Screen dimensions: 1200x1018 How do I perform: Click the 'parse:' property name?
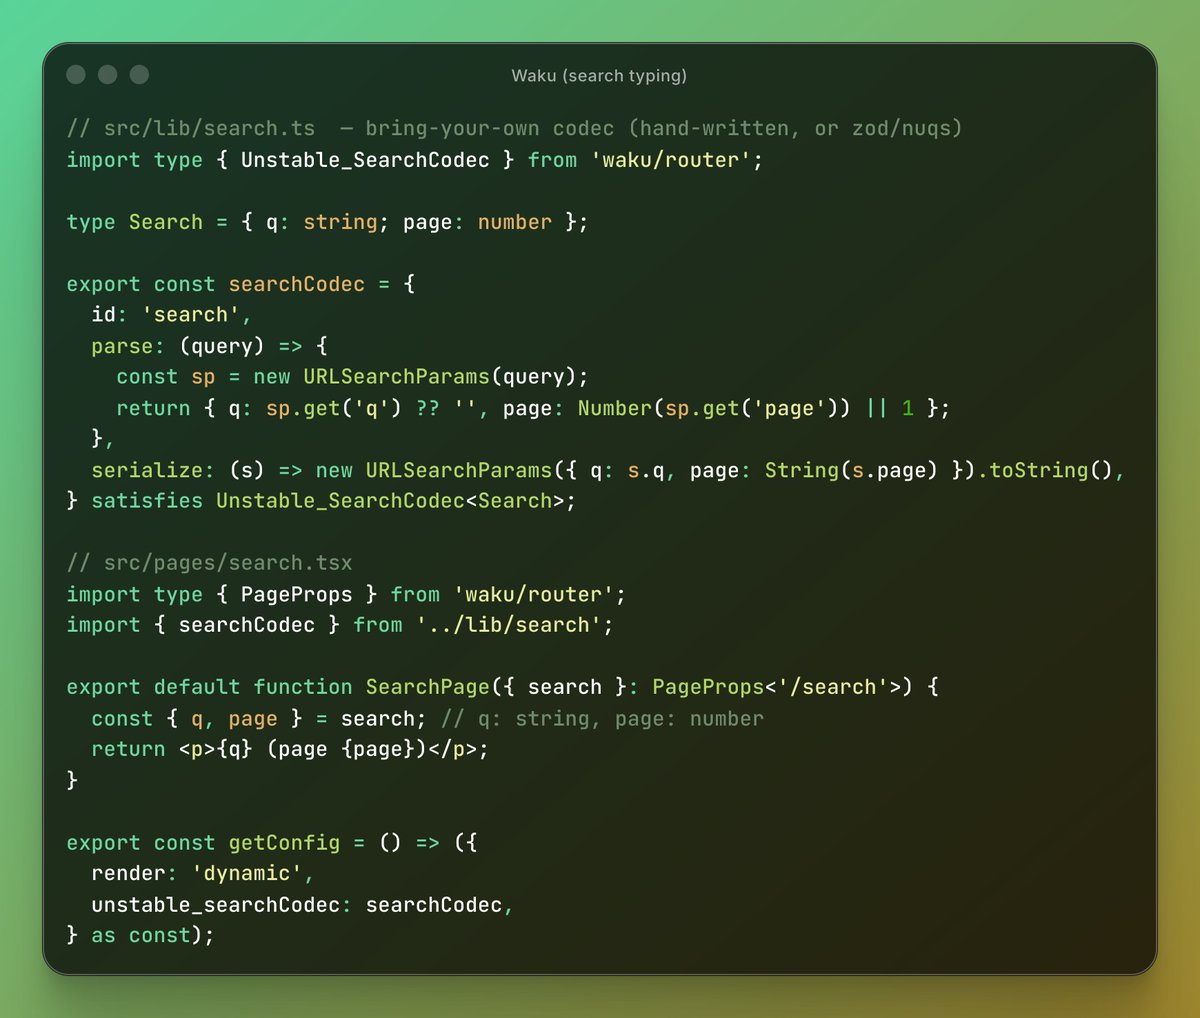pyautogui.click(x=128, y=346)
